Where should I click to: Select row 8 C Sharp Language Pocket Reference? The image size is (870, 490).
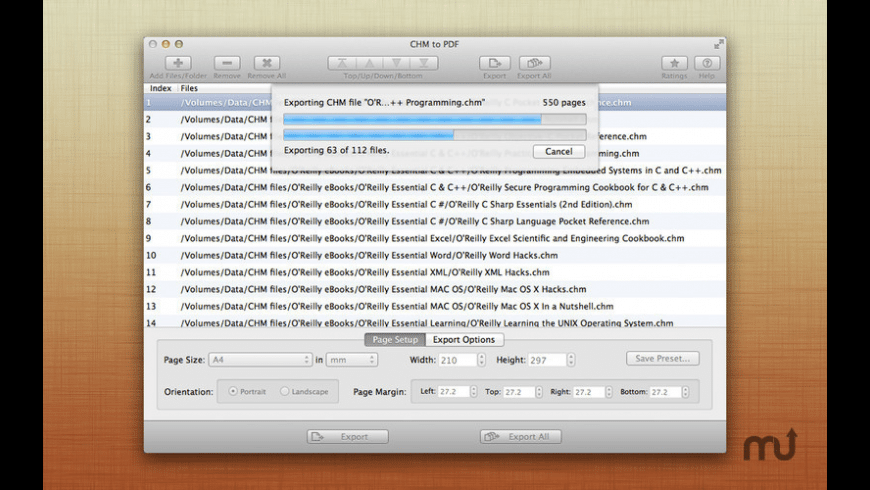pos(434,221)
